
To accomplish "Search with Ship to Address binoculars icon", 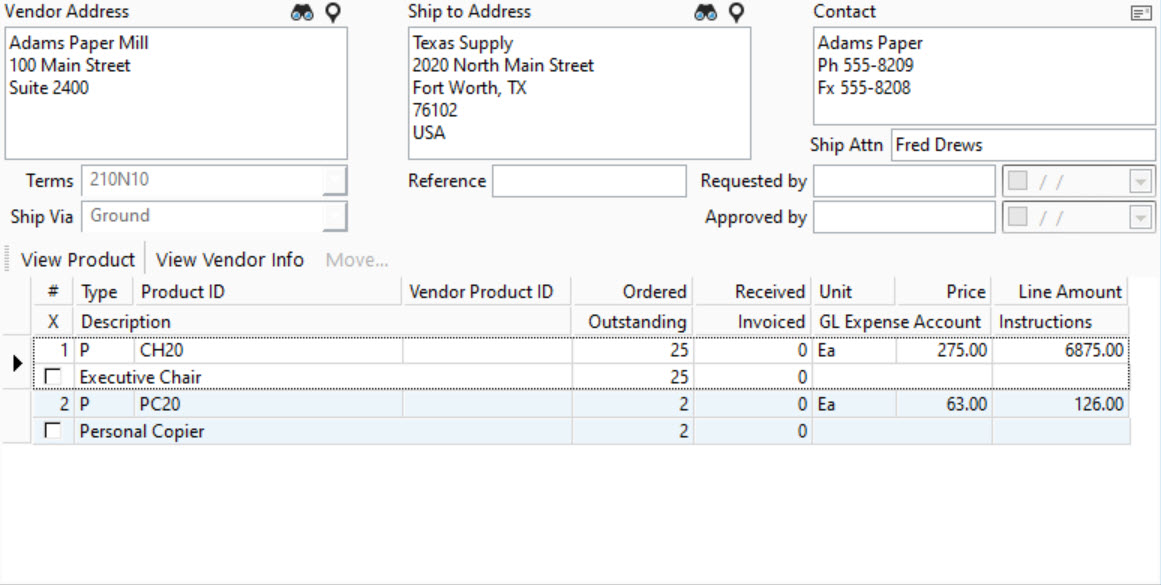I will point(706,11).
